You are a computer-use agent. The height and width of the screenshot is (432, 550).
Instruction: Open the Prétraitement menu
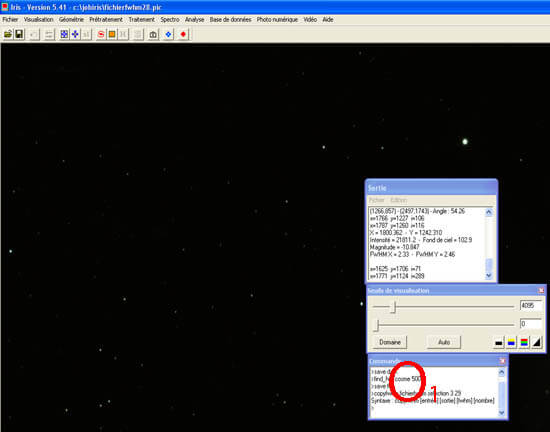coord(106,20)
